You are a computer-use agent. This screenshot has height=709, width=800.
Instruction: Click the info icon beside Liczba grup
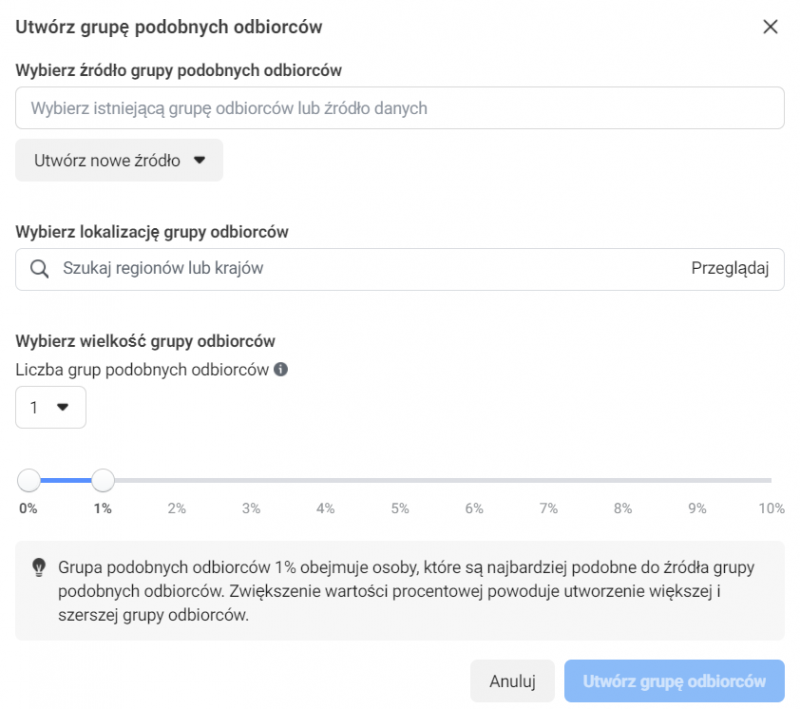pos(281,369)
